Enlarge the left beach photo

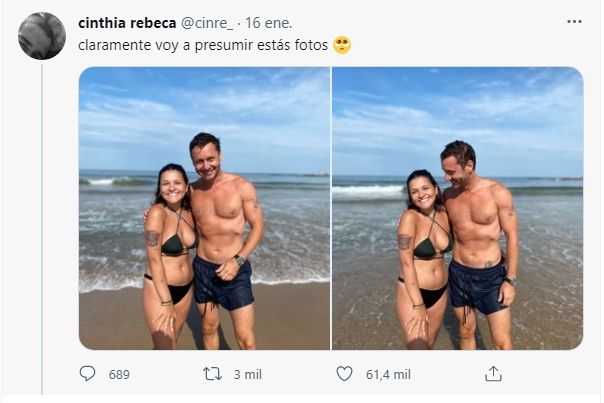204,208
